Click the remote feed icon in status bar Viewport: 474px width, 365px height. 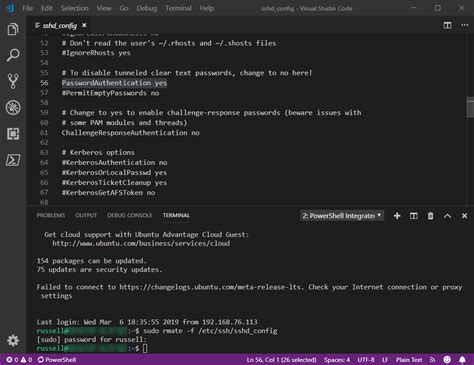tap(433, 360)
